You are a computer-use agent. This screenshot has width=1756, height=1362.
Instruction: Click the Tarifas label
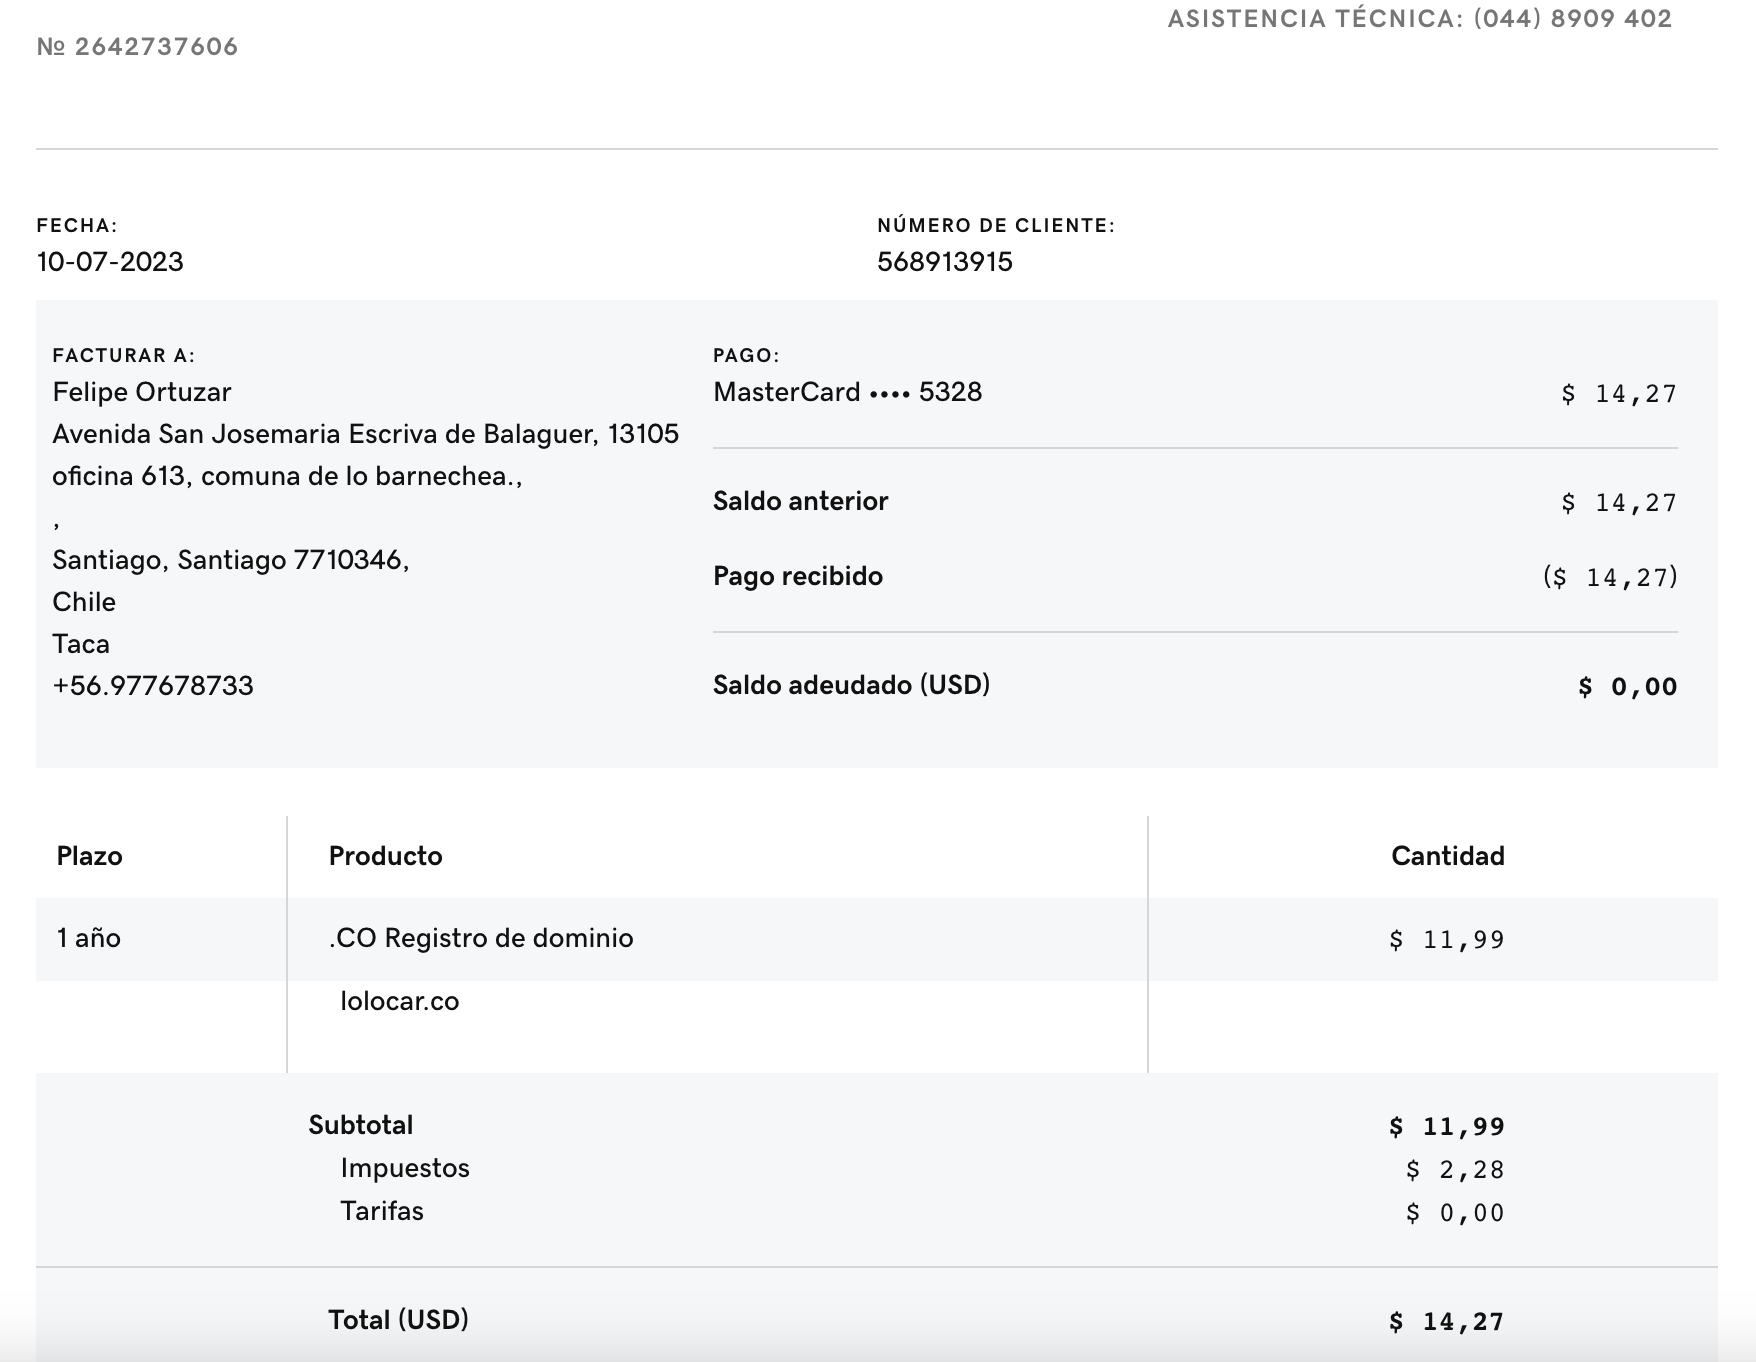pyautogui.click(x=382, y=1211)
